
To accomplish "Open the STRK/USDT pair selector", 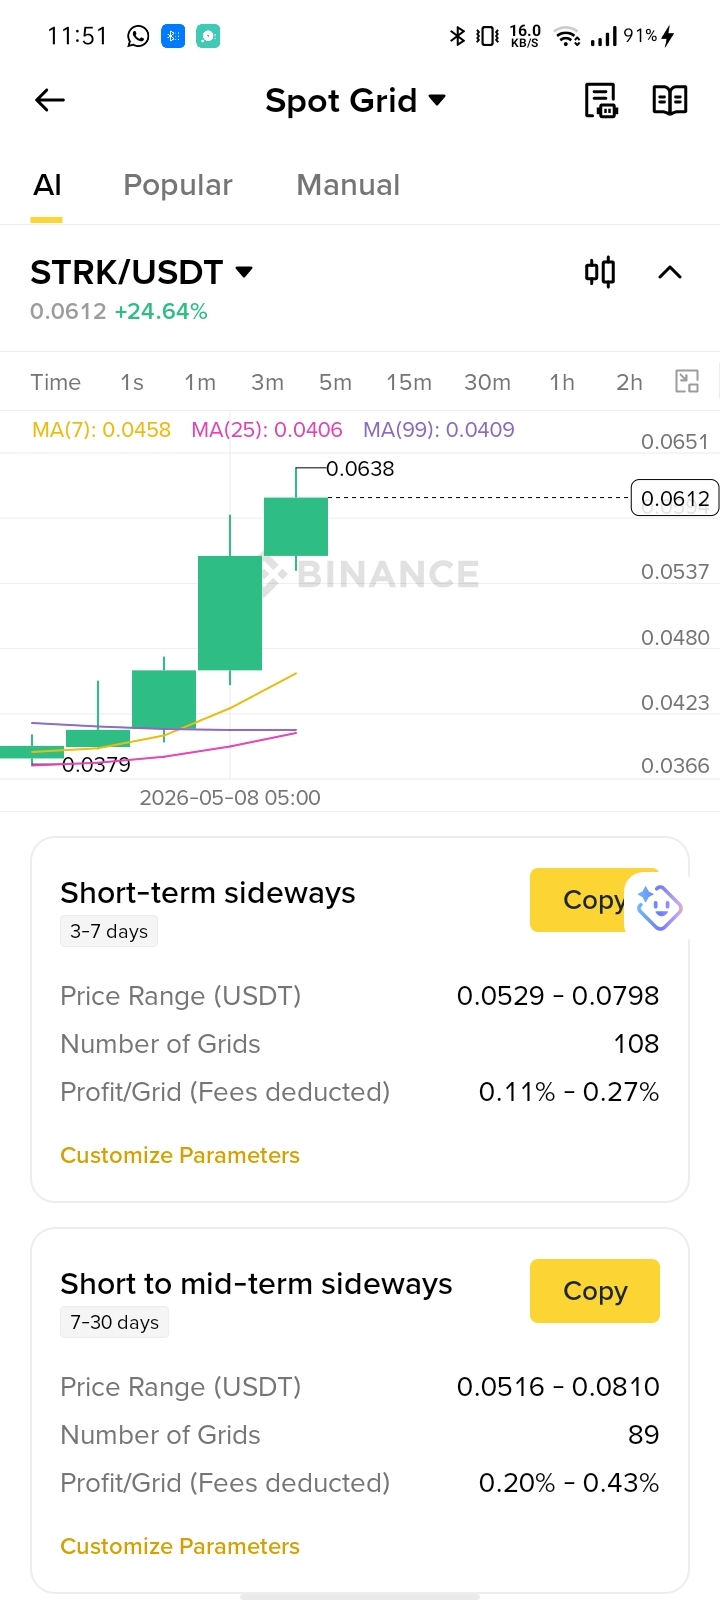I will (x=141, y=272).
